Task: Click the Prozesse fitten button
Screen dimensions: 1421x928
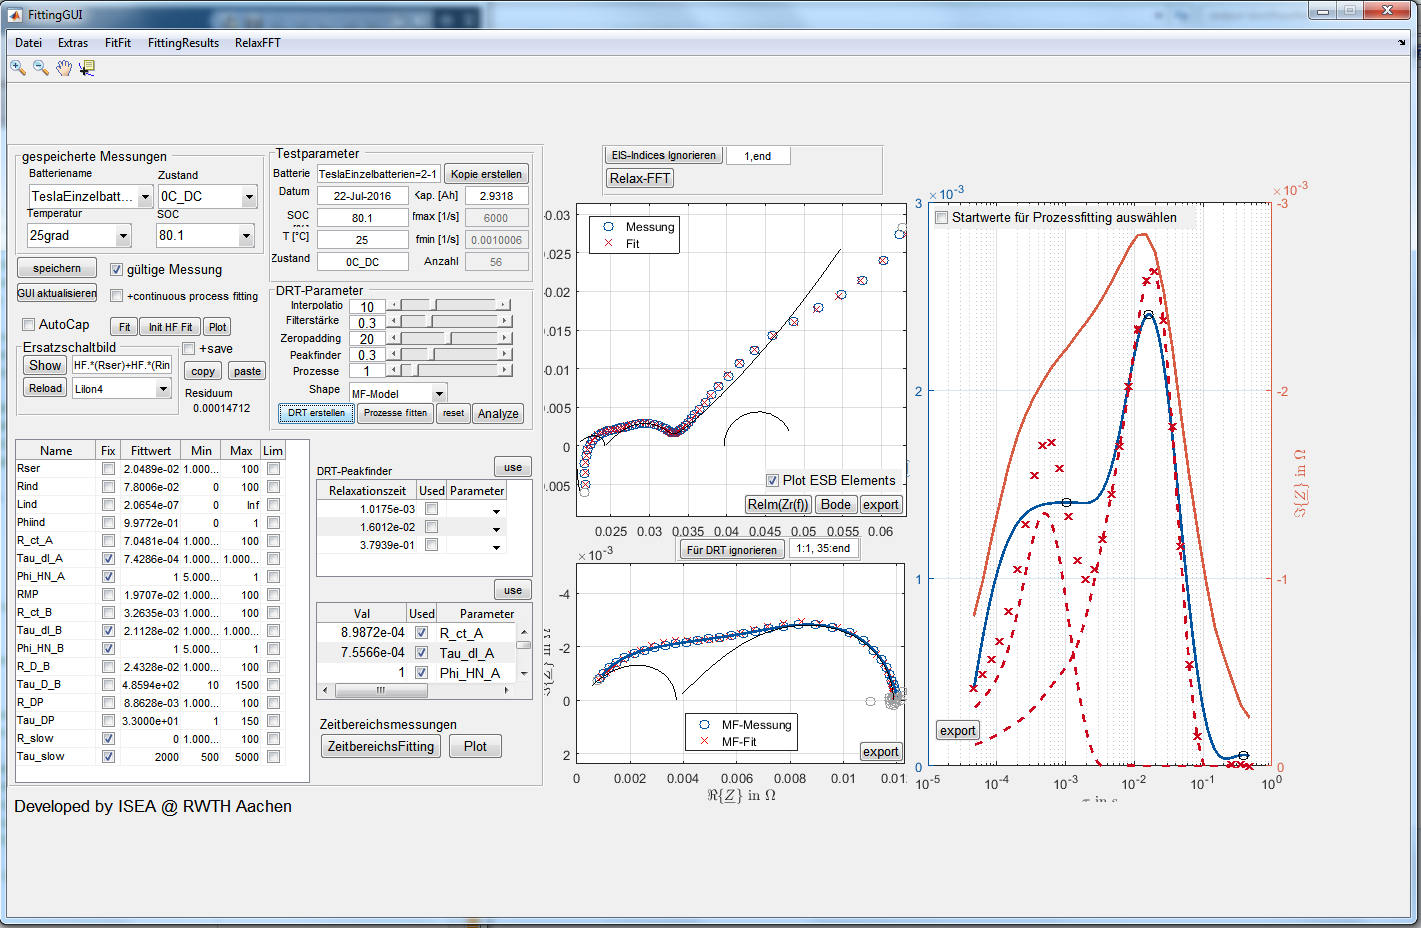Action: [x=395, y=413]
